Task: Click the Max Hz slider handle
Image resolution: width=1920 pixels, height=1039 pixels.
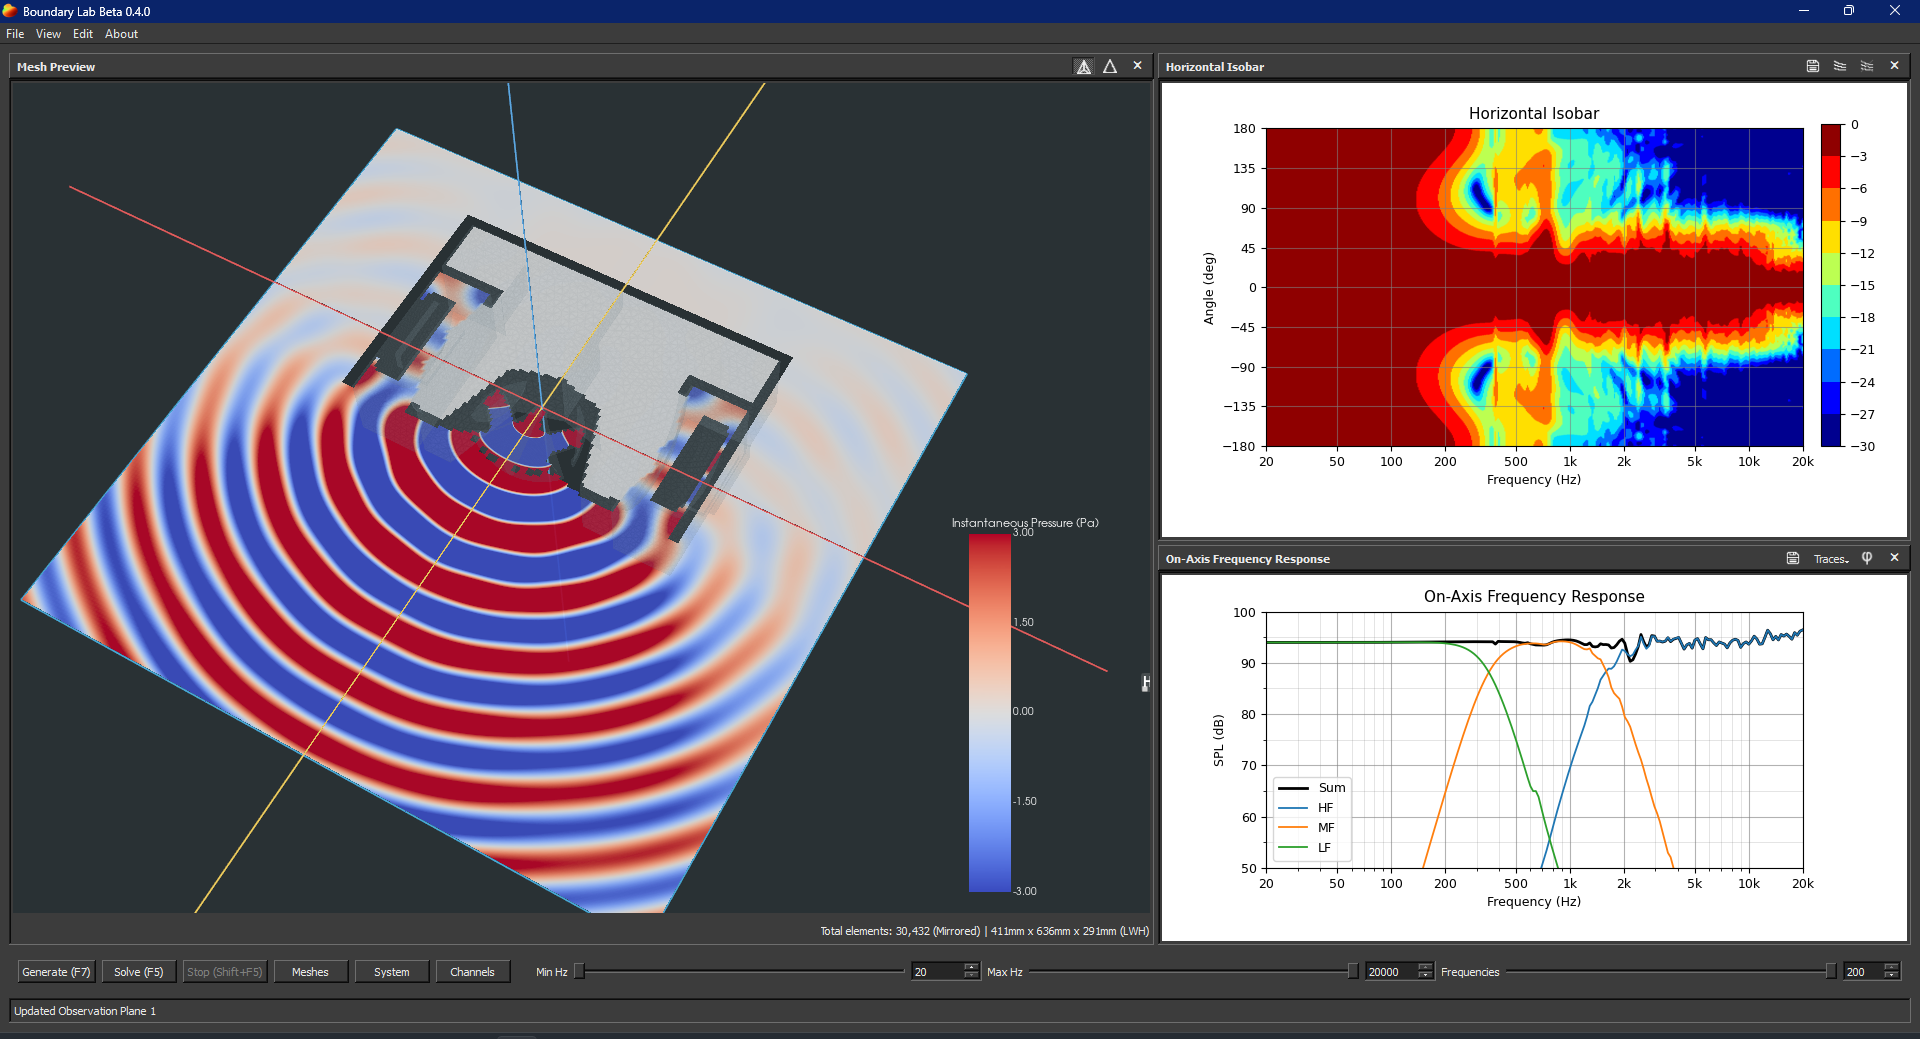Action: (1353, 971)
